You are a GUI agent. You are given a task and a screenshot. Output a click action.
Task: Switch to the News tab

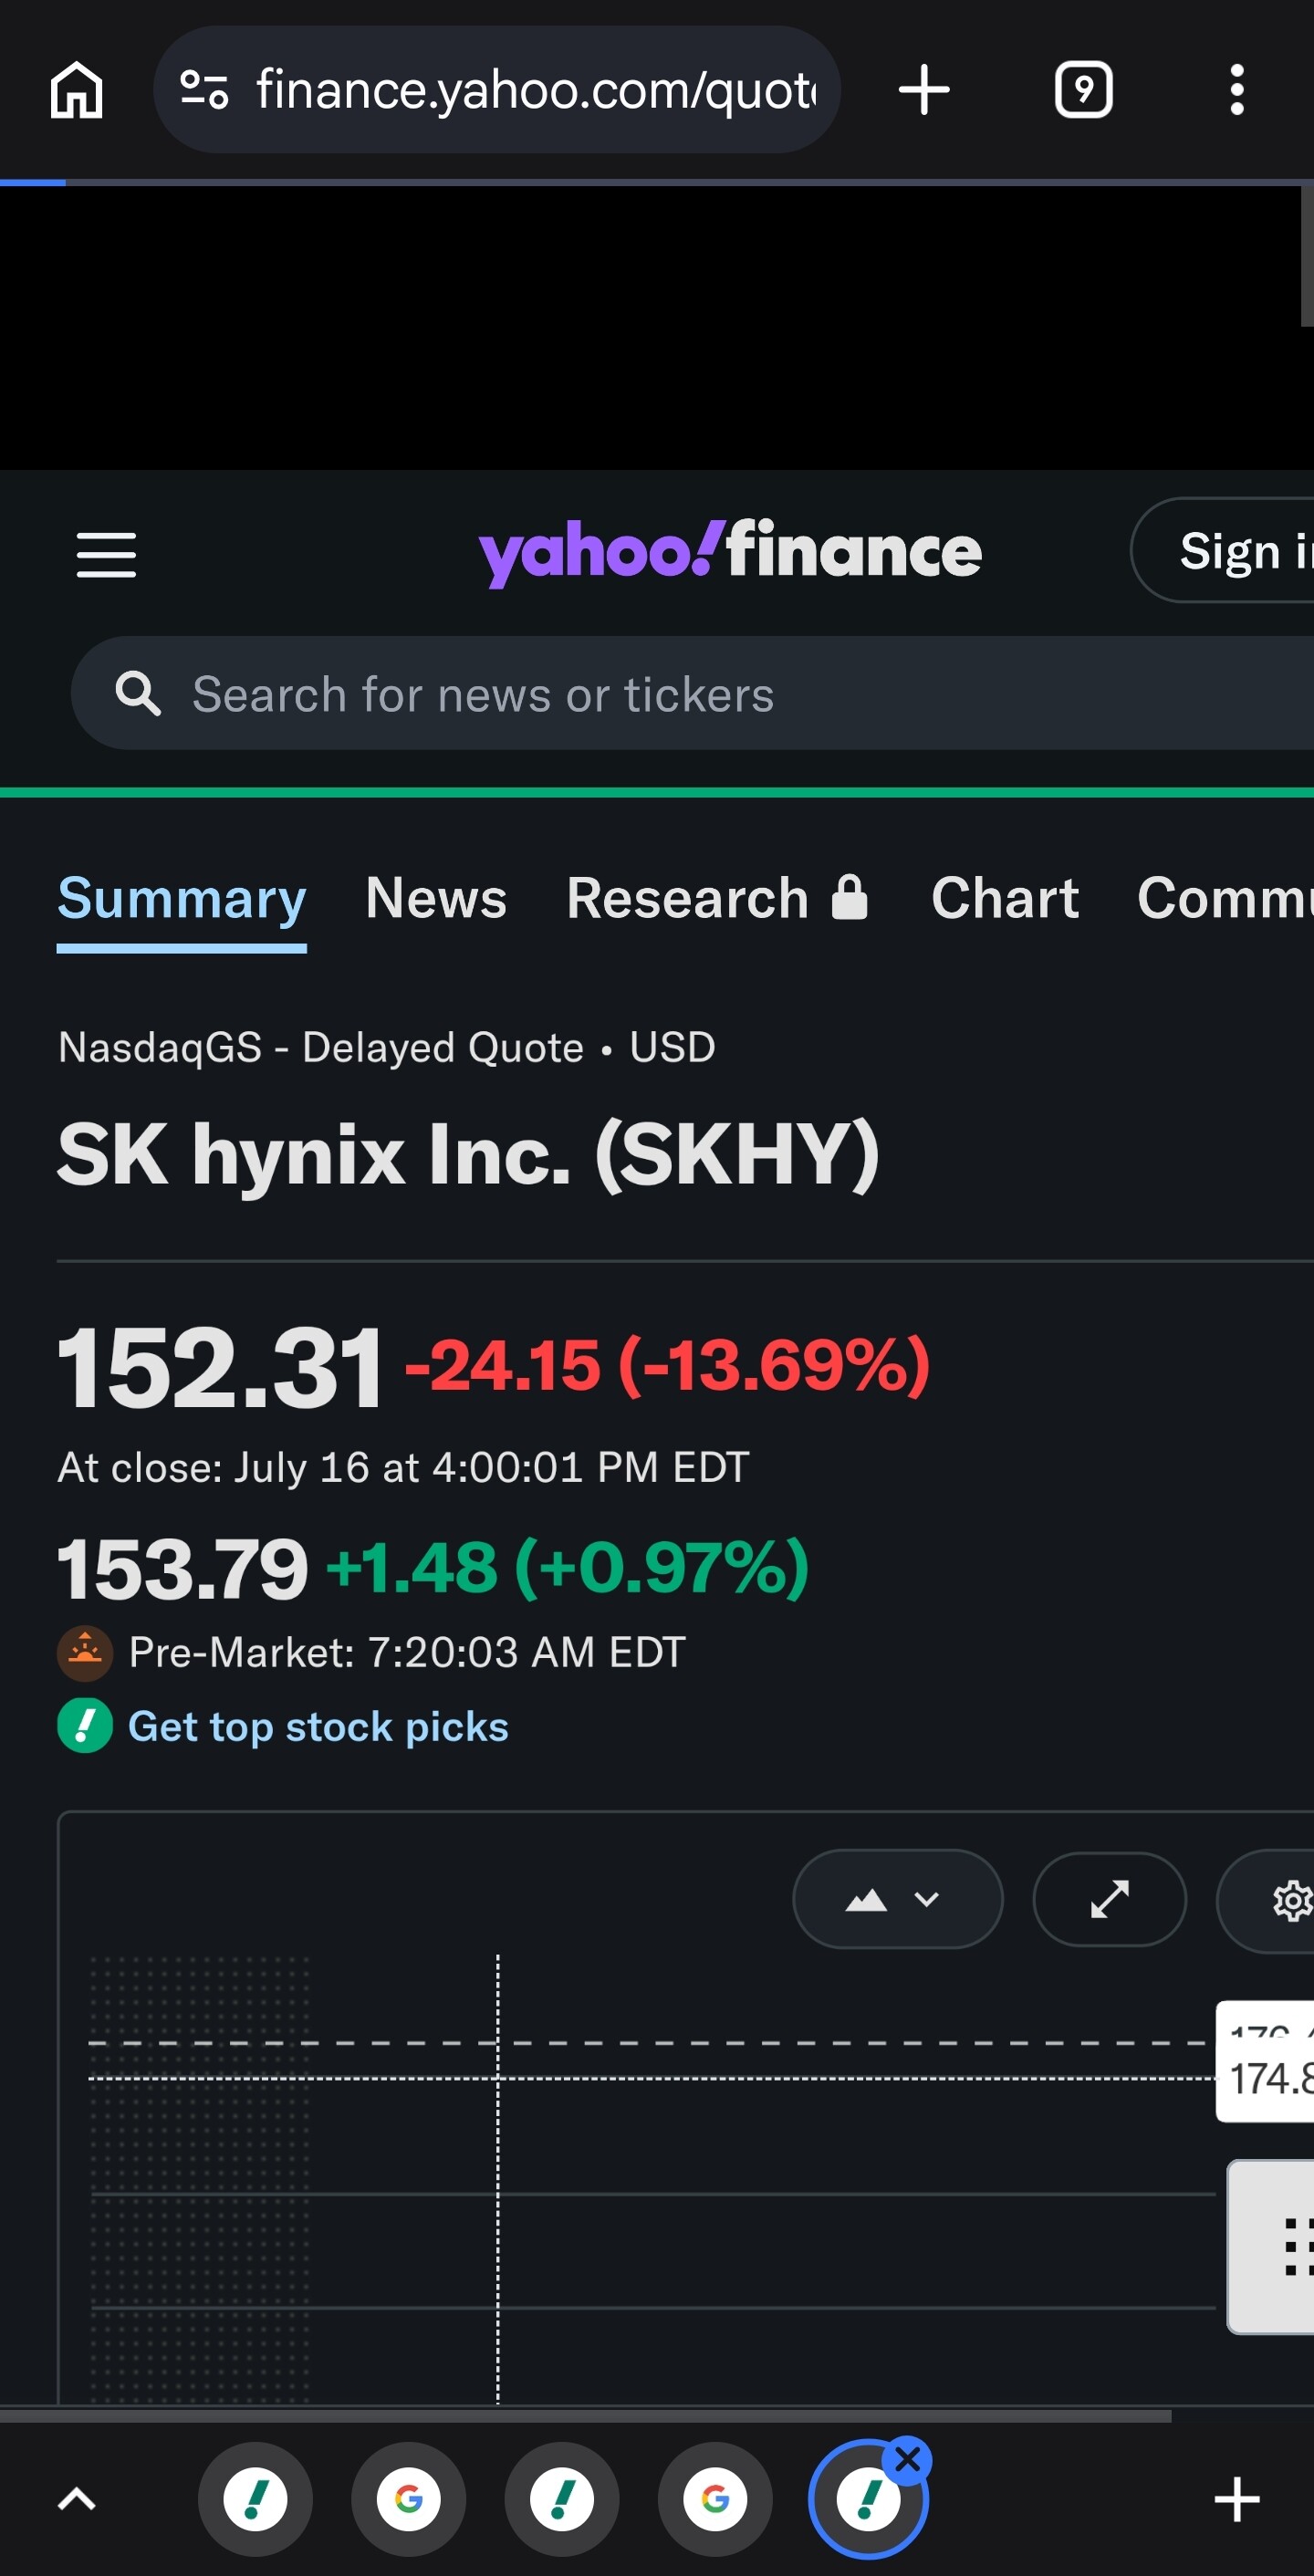coord(436,897)
